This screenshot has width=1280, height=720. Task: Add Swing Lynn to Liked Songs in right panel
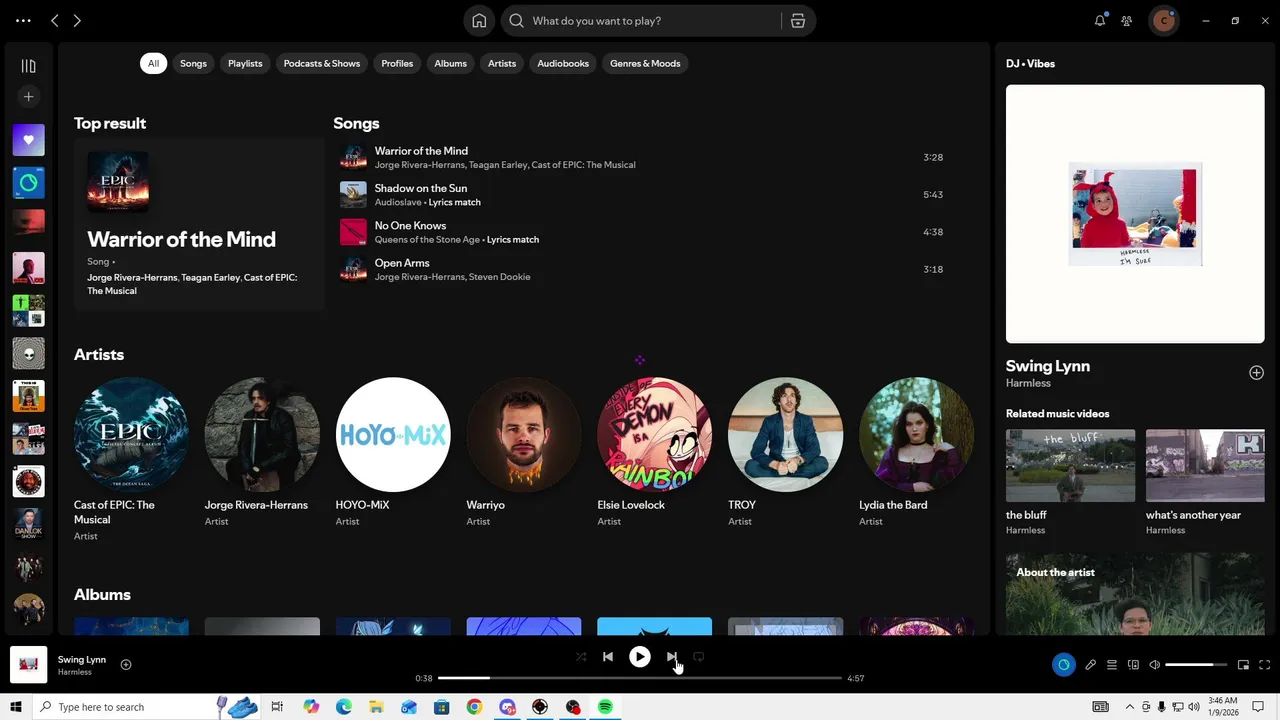(1256, 373)
